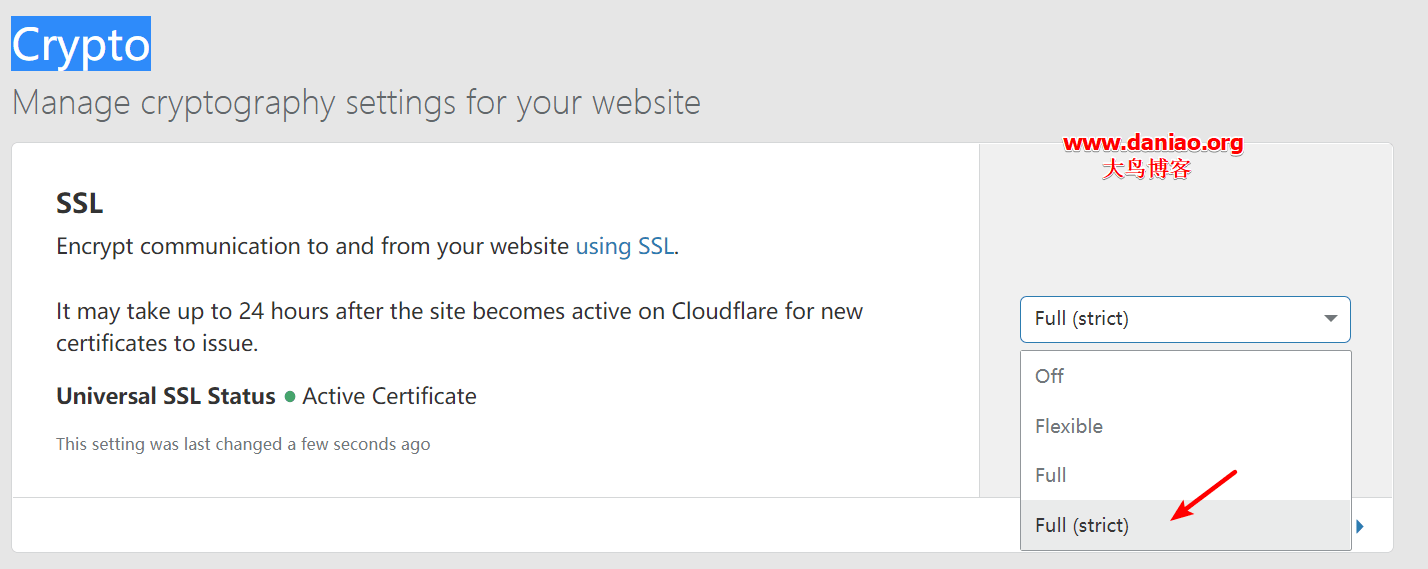Click the green Active Certificate status dot
The height and width of the screenshot is (569, 1428).
click(290, 397)
